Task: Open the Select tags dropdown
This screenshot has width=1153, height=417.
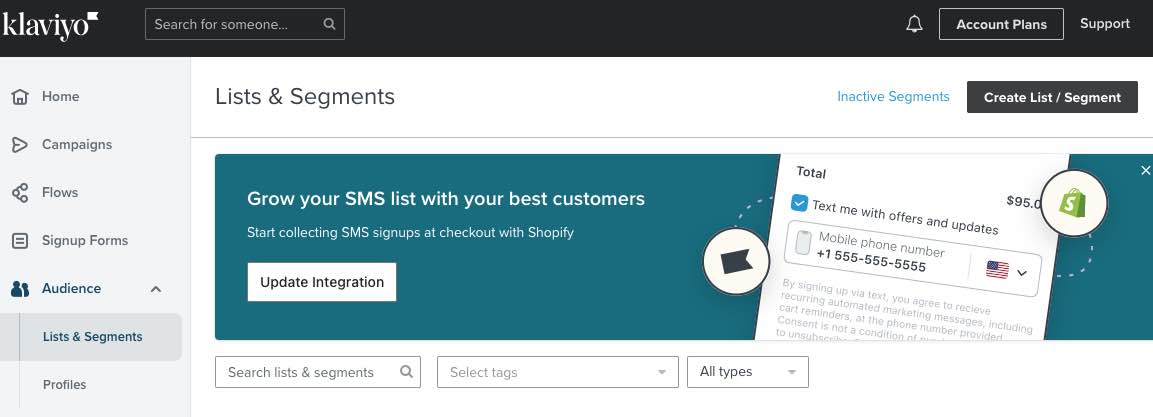Action: coord(557,372)
